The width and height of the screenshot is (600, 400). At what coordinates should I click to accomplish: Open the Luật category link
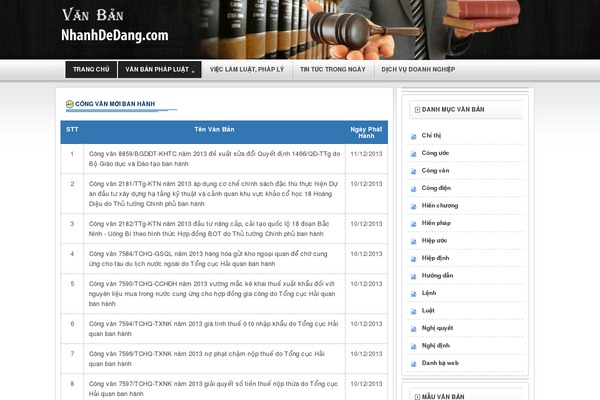click(x=428, y=310)
